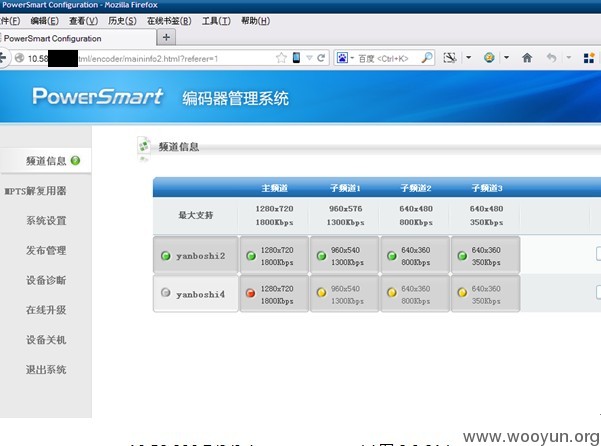The image size is (601, 446).
Task: Click the 主频道 column header
Action: pyautogui.click(x=274, y=188)
